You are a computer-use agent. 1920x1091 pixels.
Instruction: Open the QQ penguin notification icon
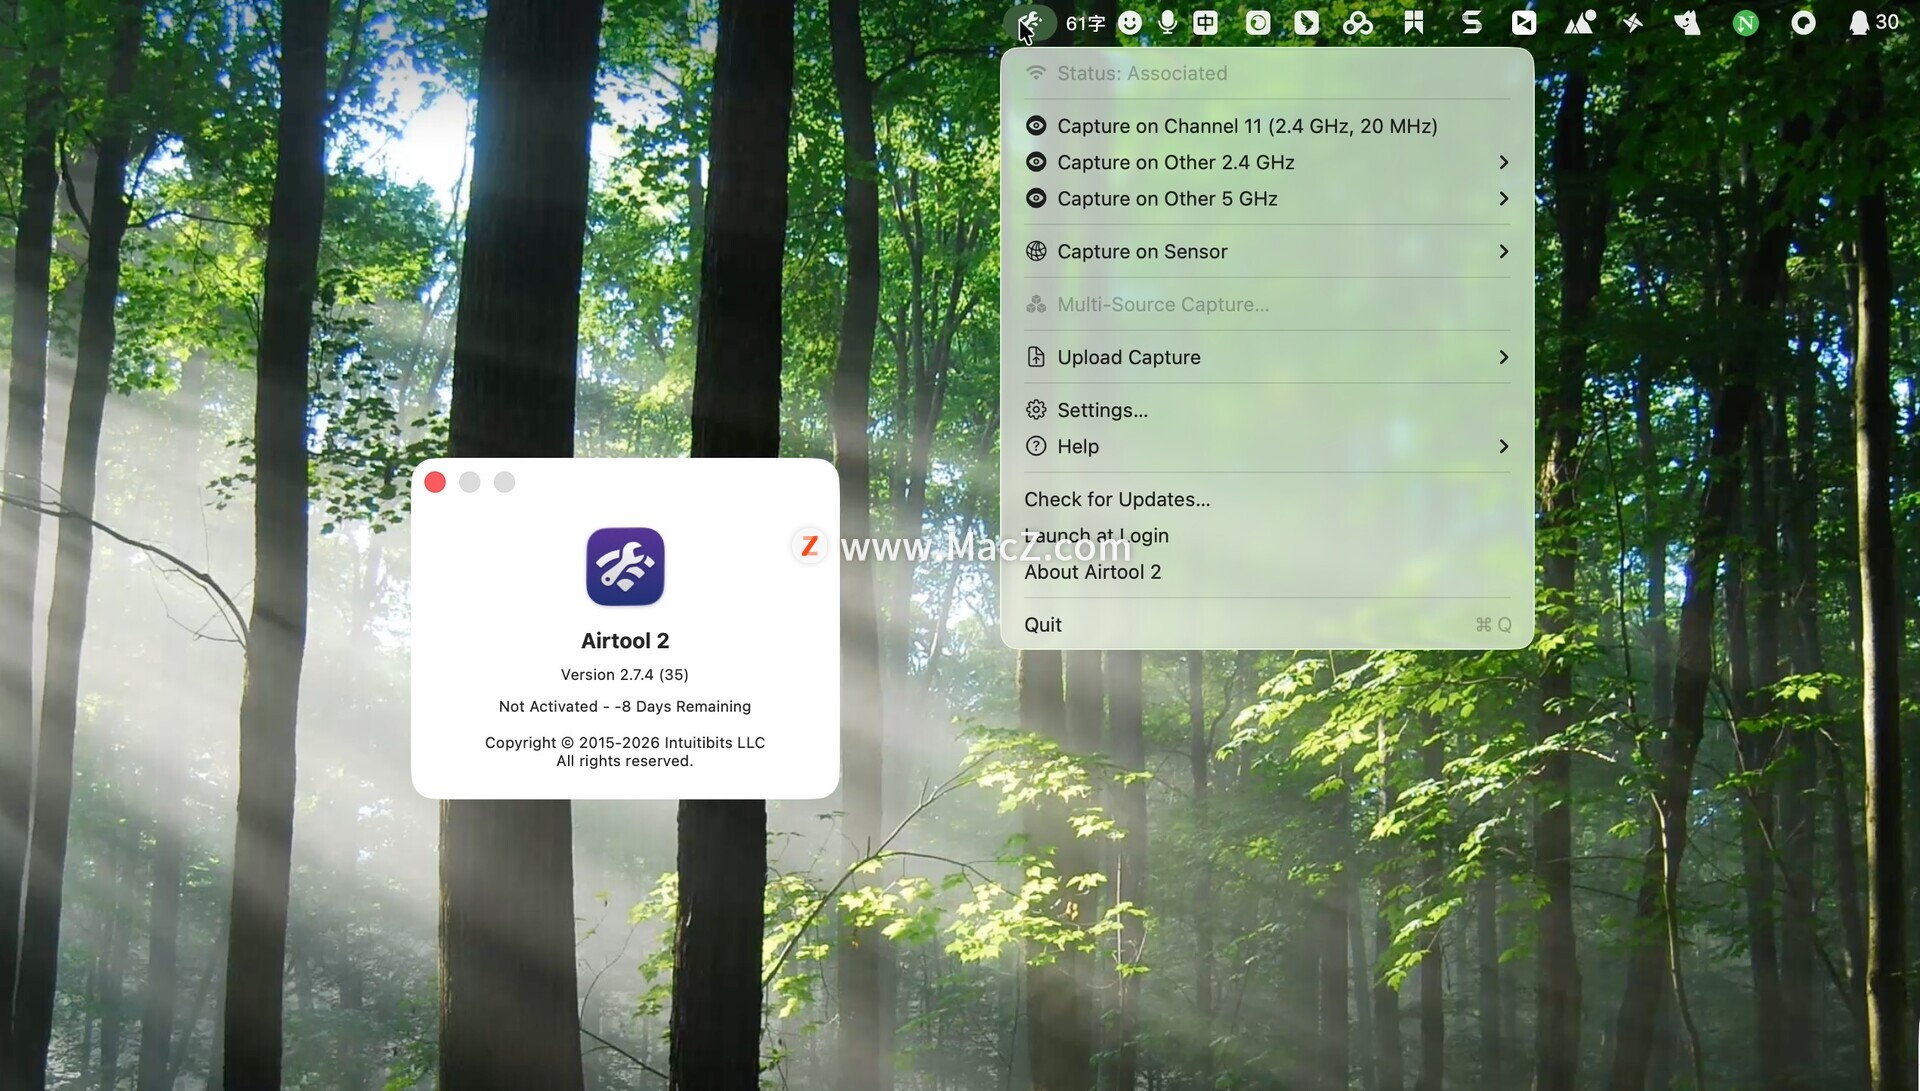(1858, 23)
